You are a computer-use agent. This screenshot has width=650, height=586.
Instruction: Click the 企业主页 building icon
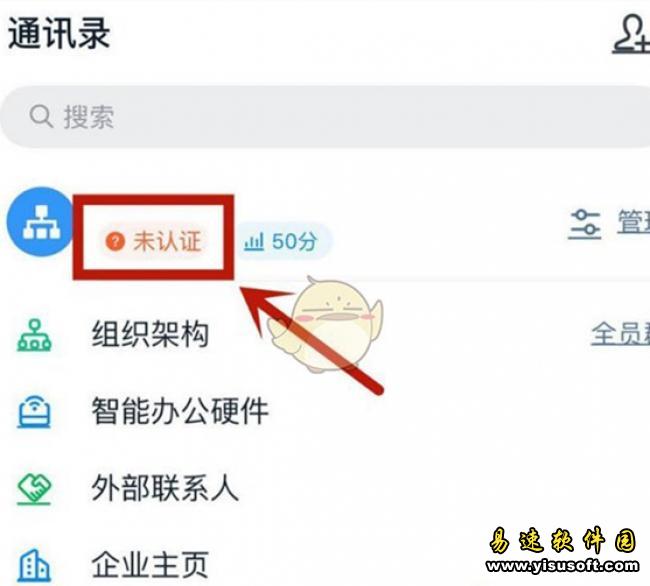tap(34, 566)
